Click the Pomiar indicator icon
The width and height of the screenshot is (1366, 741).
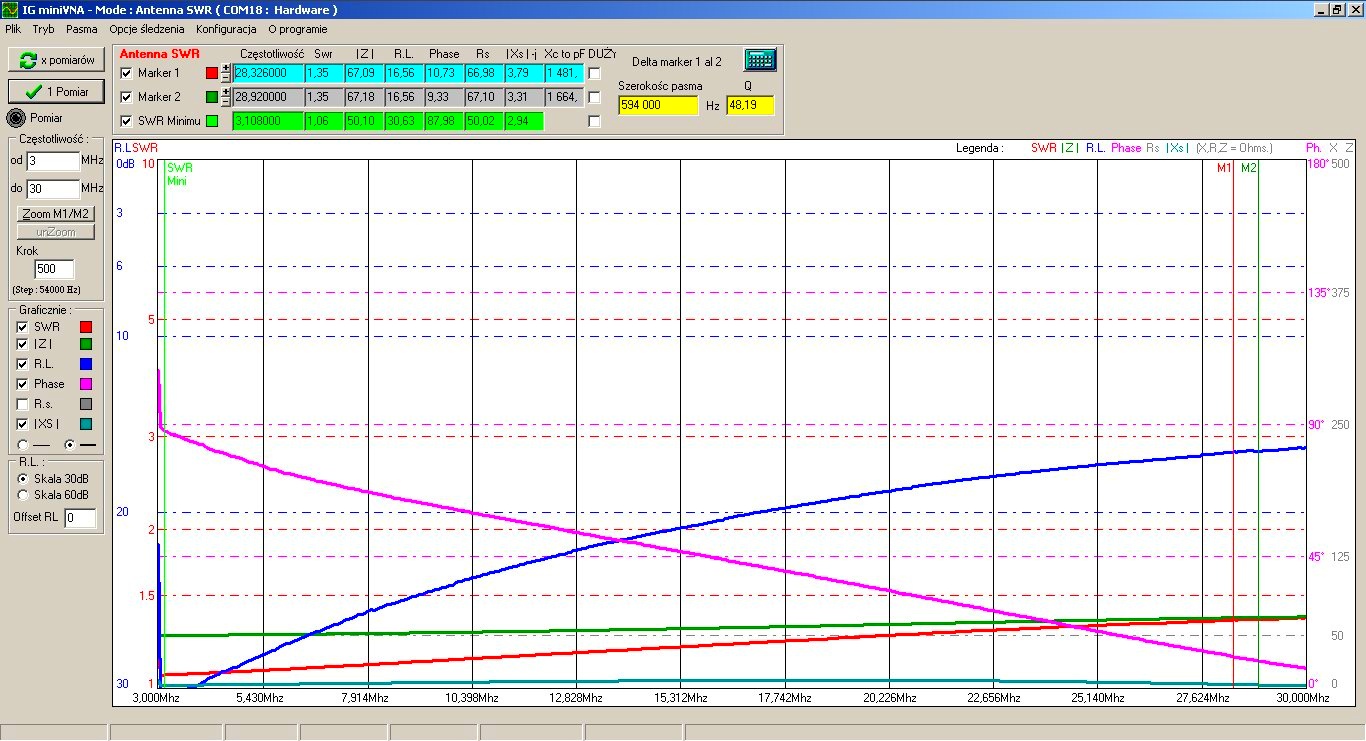16,117
